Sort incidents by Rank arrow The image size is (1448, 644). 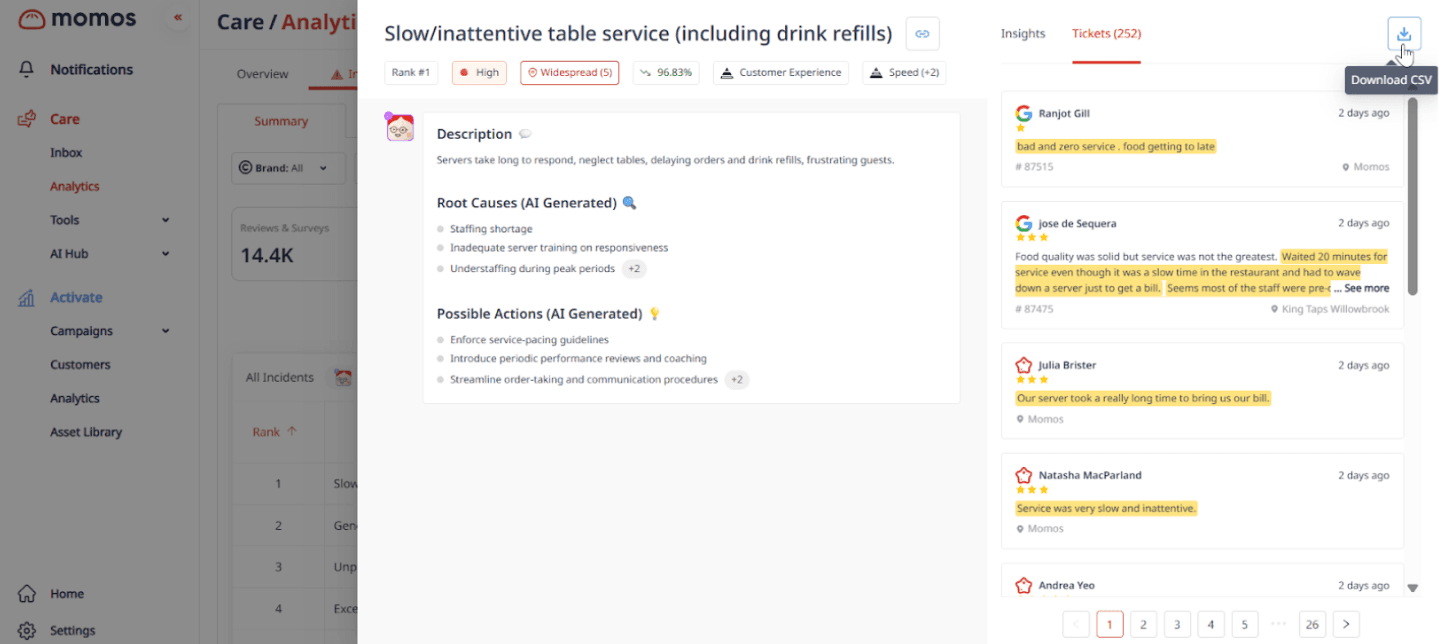tap(292, 432)
